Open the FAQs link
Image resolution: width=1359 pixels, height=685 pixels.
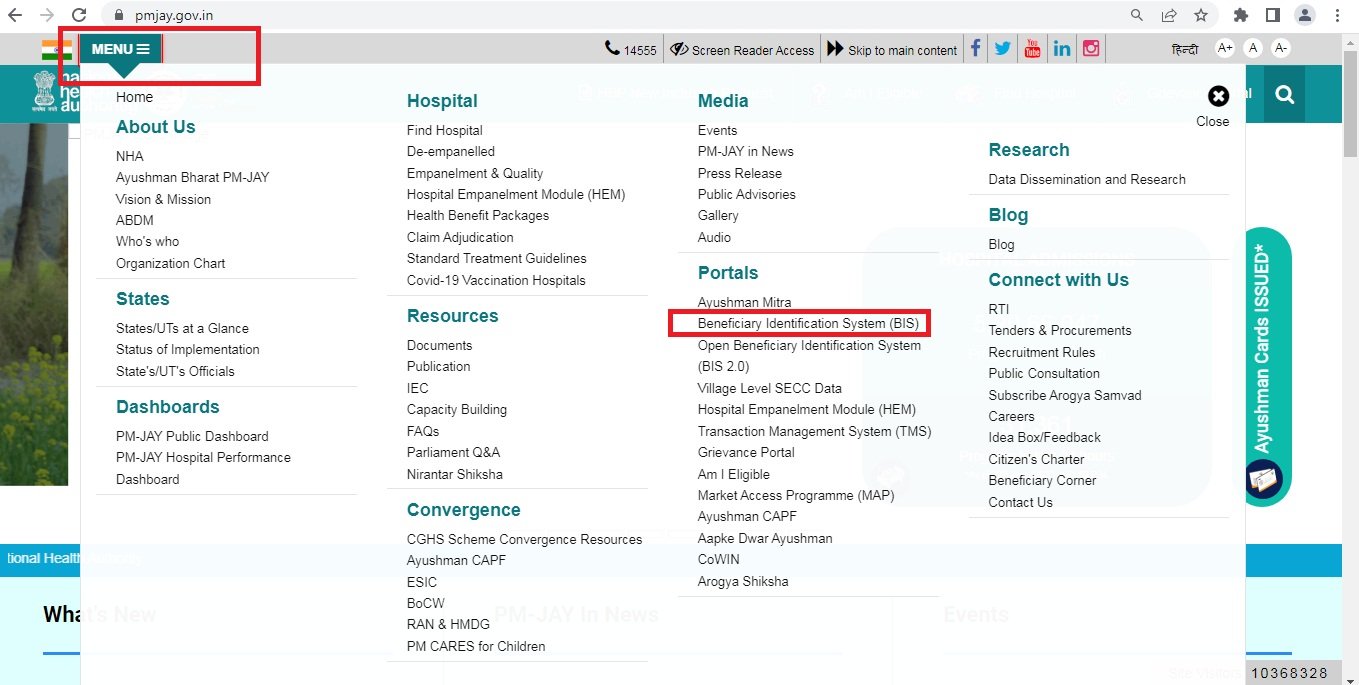423,431
